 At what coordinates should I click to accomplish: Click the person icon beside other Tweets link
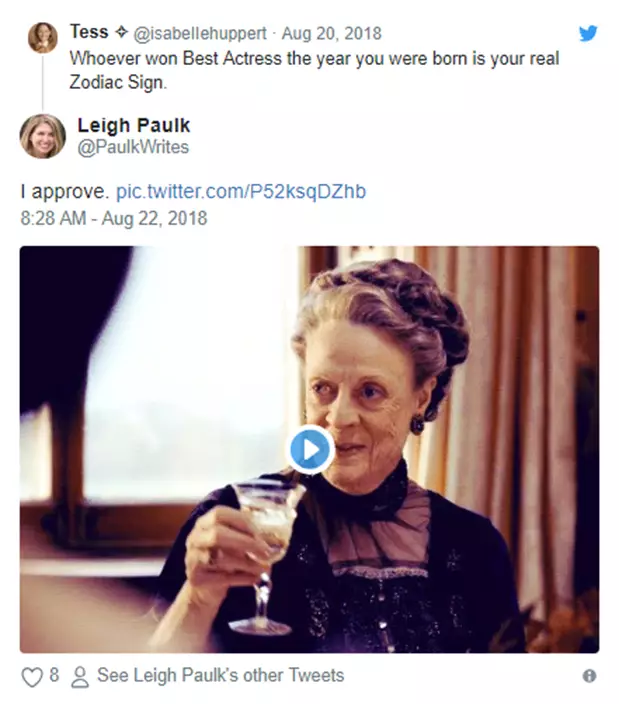coord(81,677)
